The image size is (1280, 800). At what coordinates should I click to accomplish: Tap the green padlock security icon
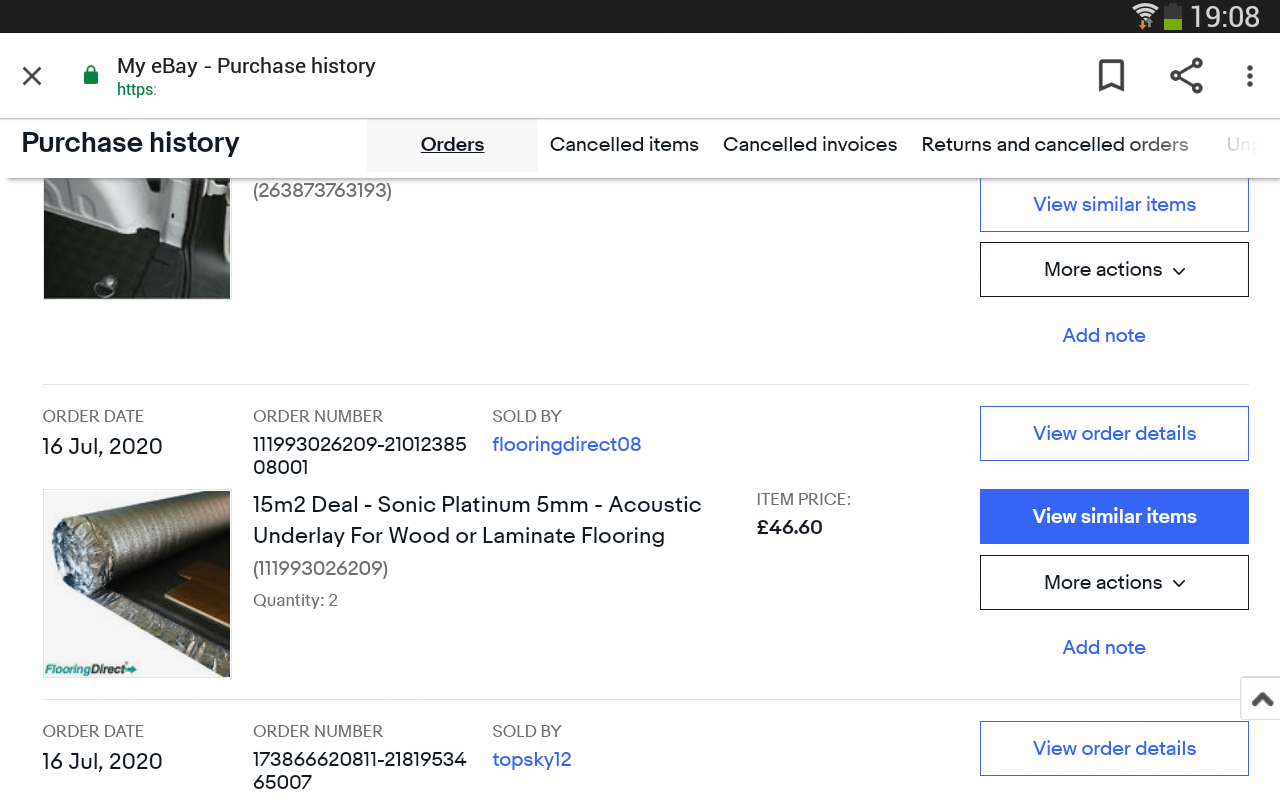pos(91,75)
